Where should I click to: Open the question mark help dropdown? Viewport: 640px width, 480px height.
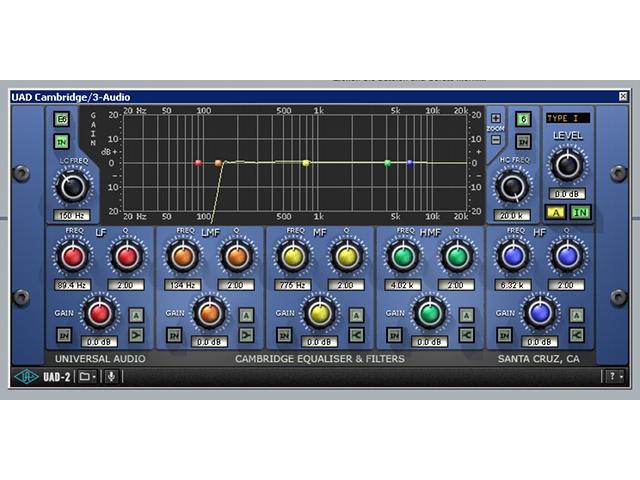(x=615, y=376)
